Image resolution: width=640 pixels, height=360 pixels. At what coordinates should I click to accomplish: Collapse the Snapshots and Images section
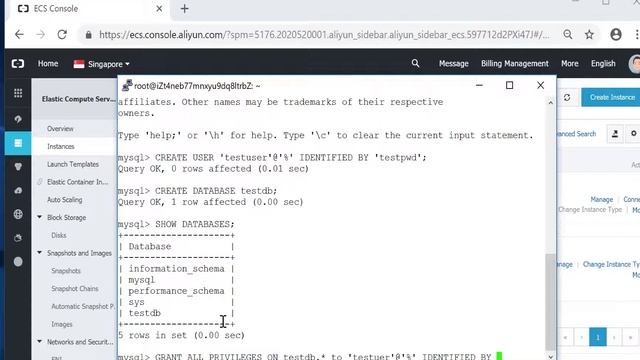pos(40,253)
